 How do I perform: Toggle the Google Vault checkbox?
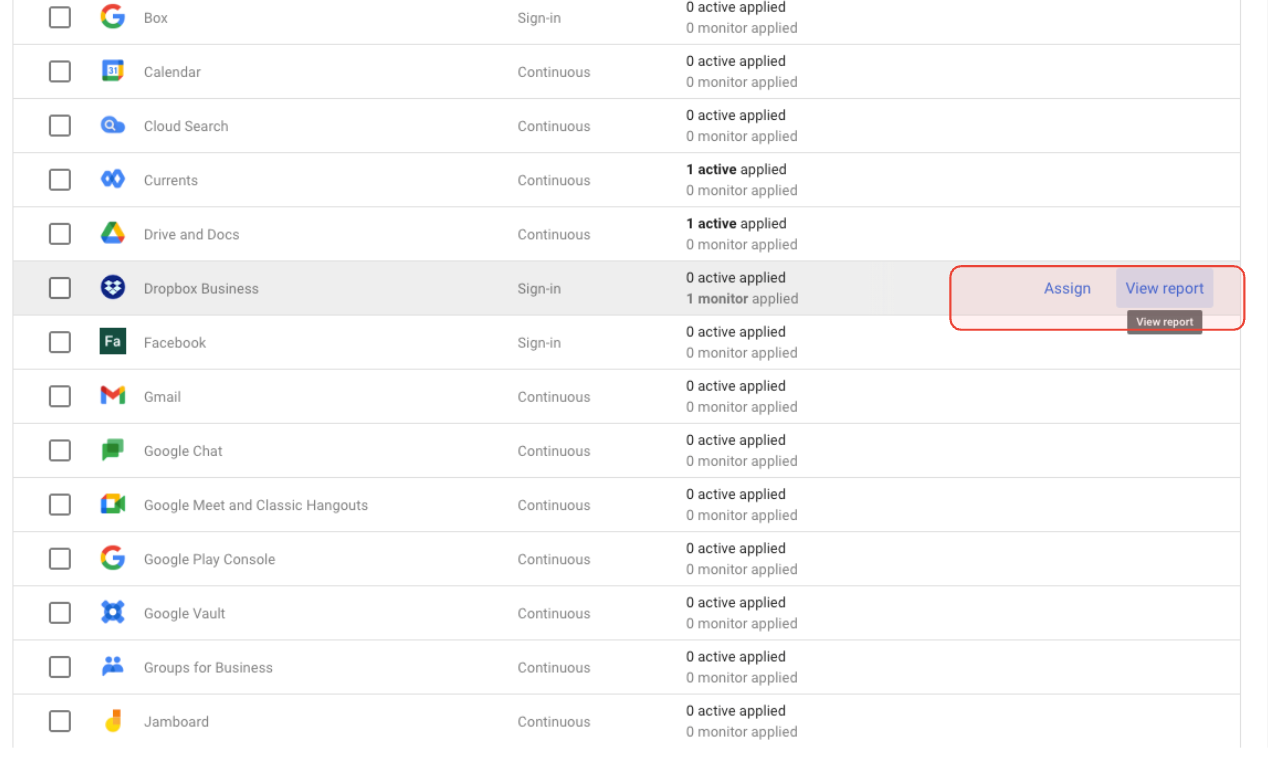pyautogui.click(x=60, y=613)
